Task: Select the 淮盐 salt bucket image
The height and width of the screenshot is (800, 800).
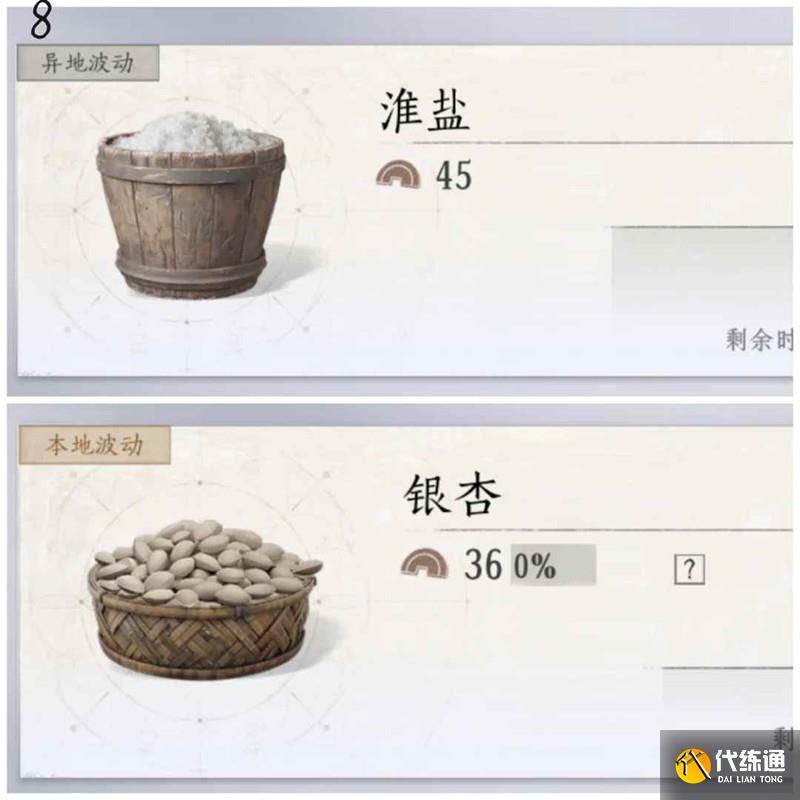Action: pyautogui.click(x=191, y=205)
